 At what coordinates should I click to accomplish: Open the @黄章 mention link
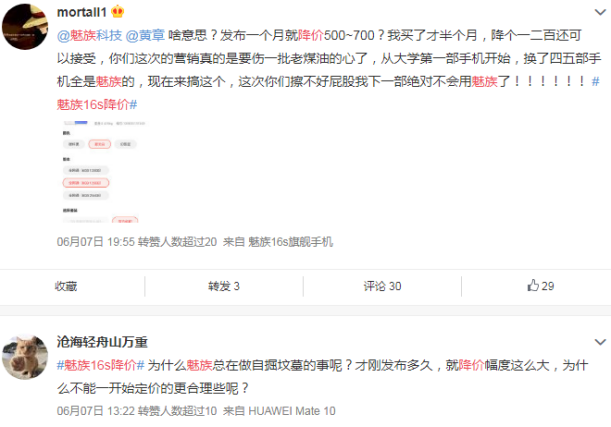145,35
